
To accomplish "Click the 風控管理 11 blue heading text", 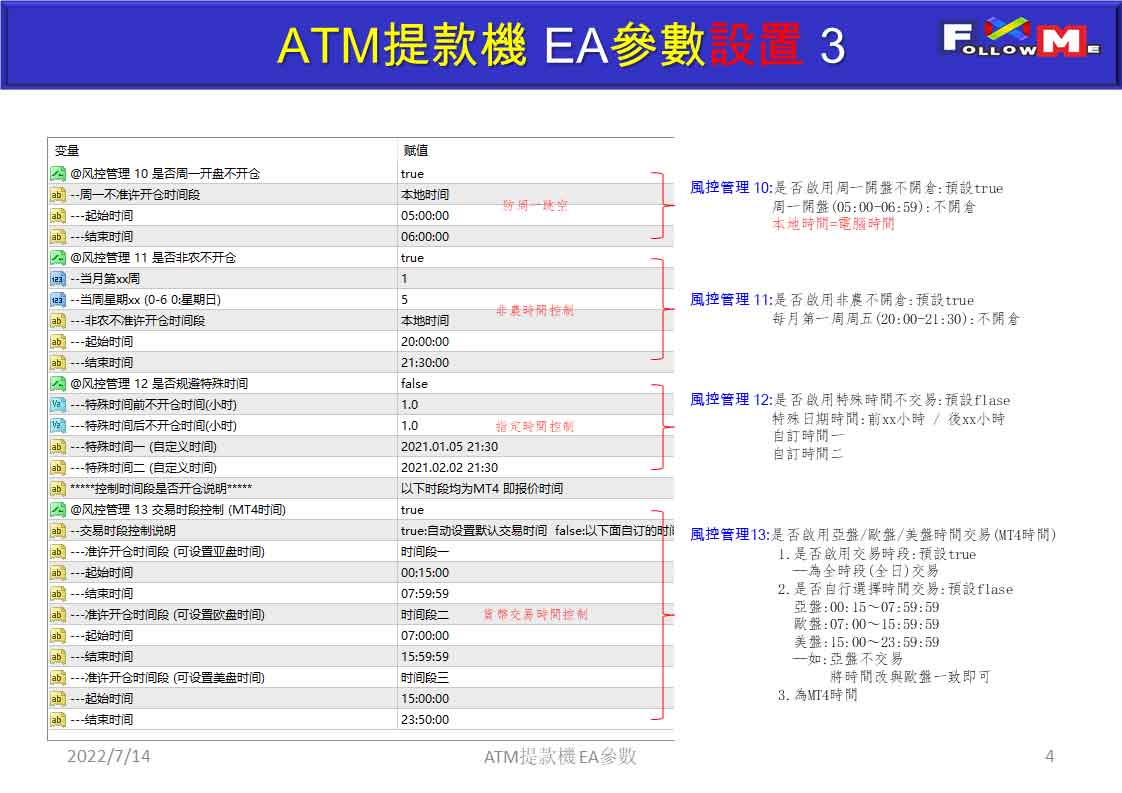I will coord(730,299).
